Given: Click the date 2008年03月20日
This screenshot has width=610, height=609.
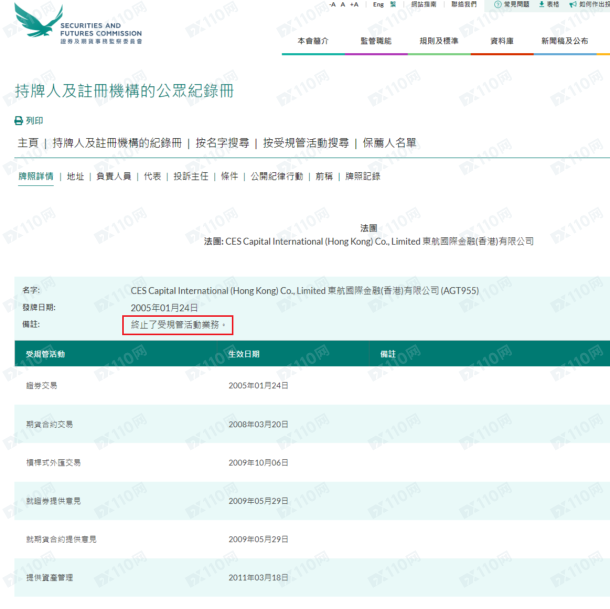Looking at the screenshot, I should coord(258,424).
